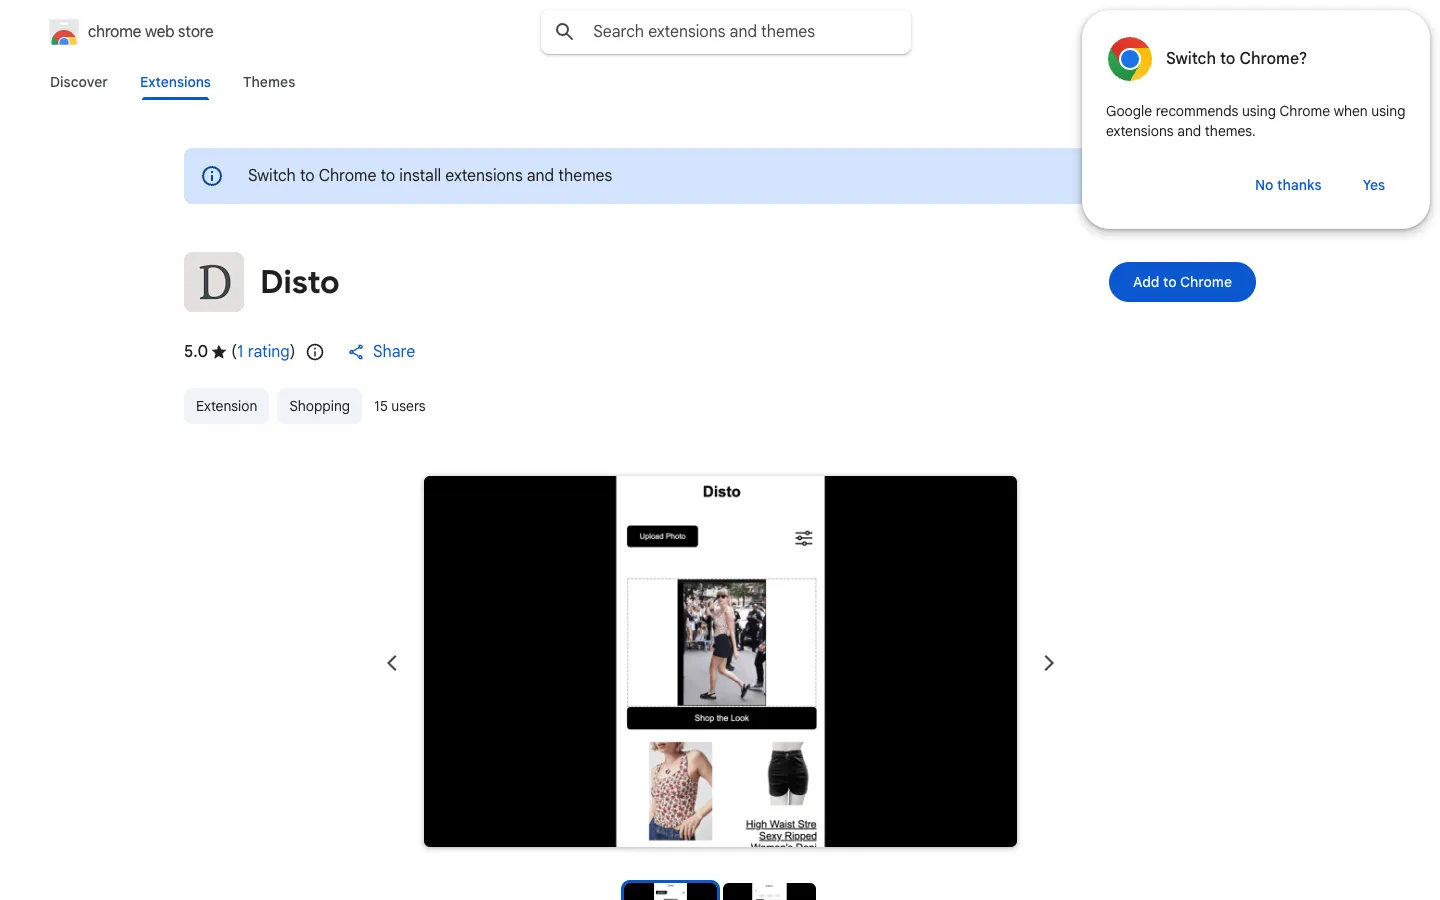Dismiss the popup with No thanks
This screenshot has height=900, width=1440.
[1288, 185]
